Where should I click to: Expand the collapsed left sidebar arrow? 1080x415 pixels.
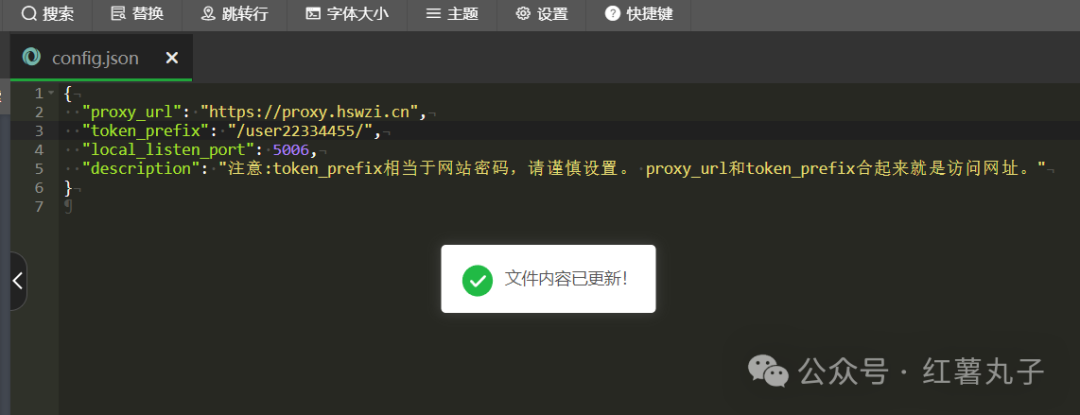pos(18,281)
